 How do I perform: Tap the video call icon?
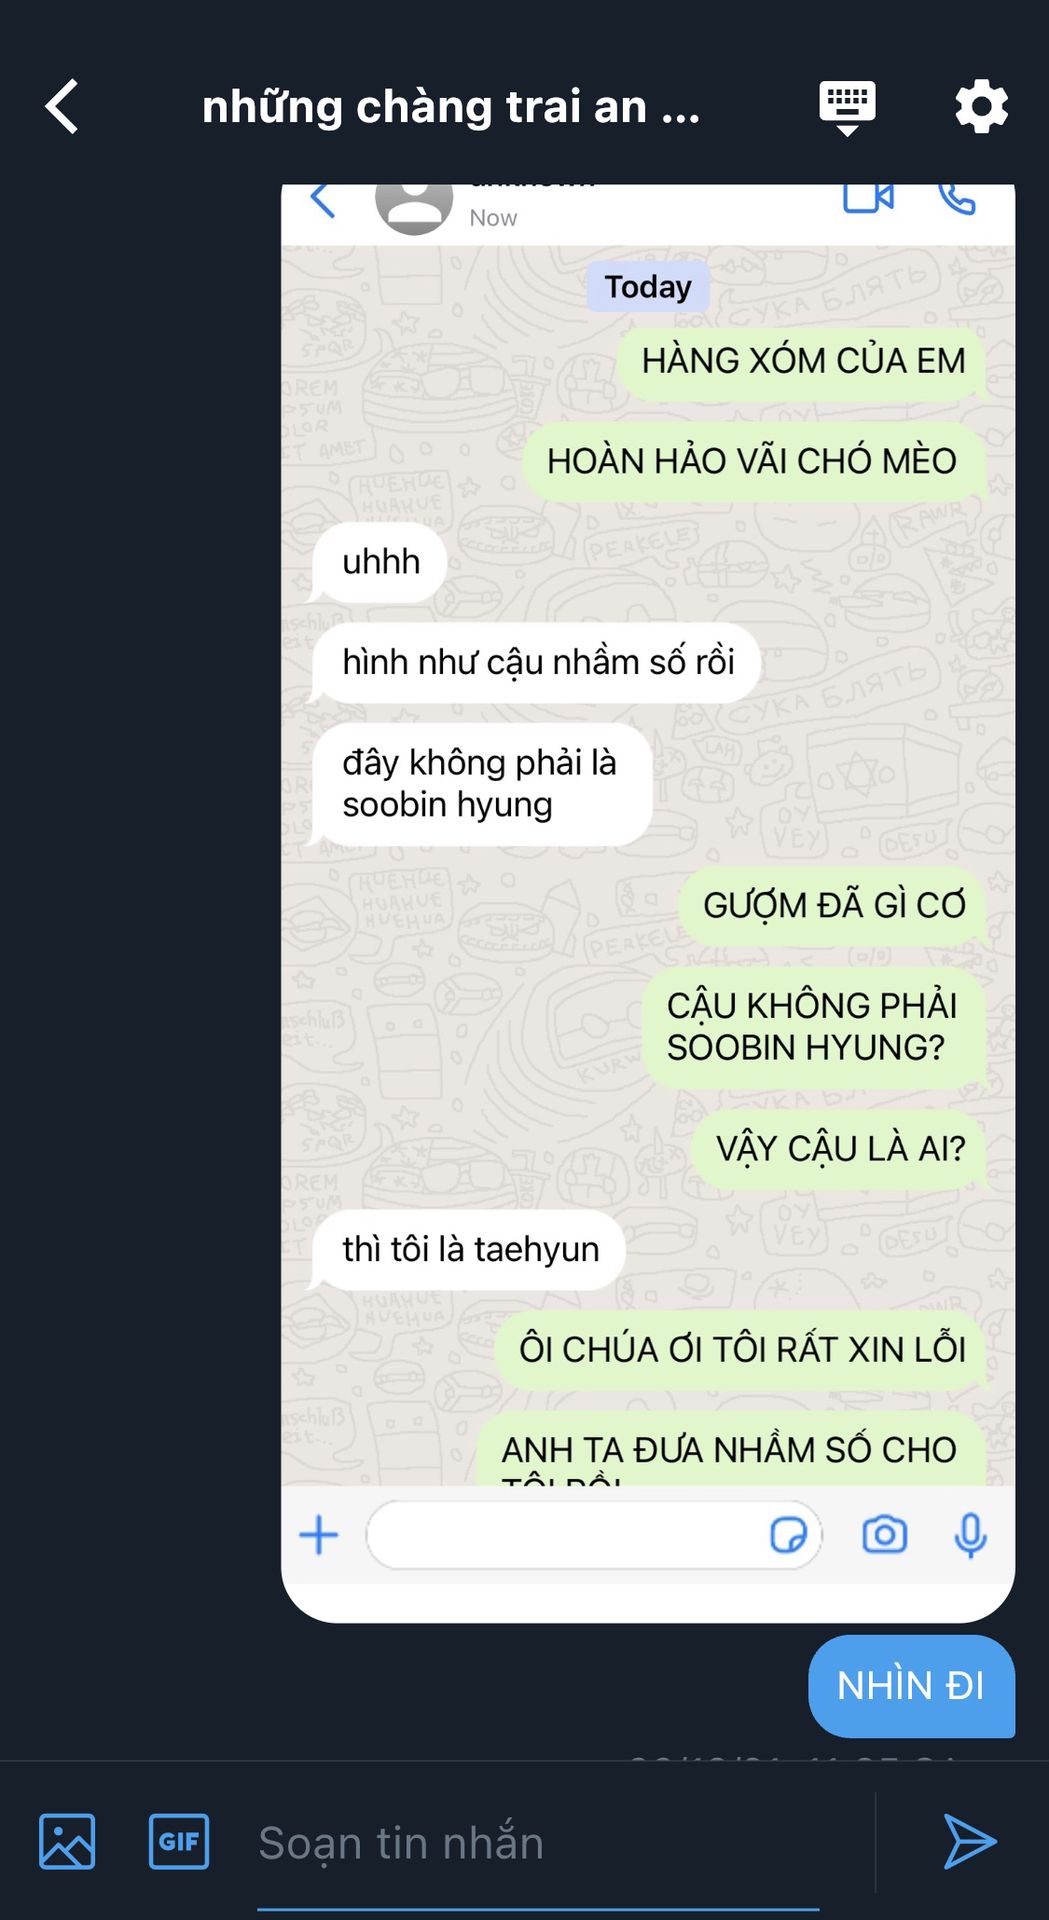(868, 198)
